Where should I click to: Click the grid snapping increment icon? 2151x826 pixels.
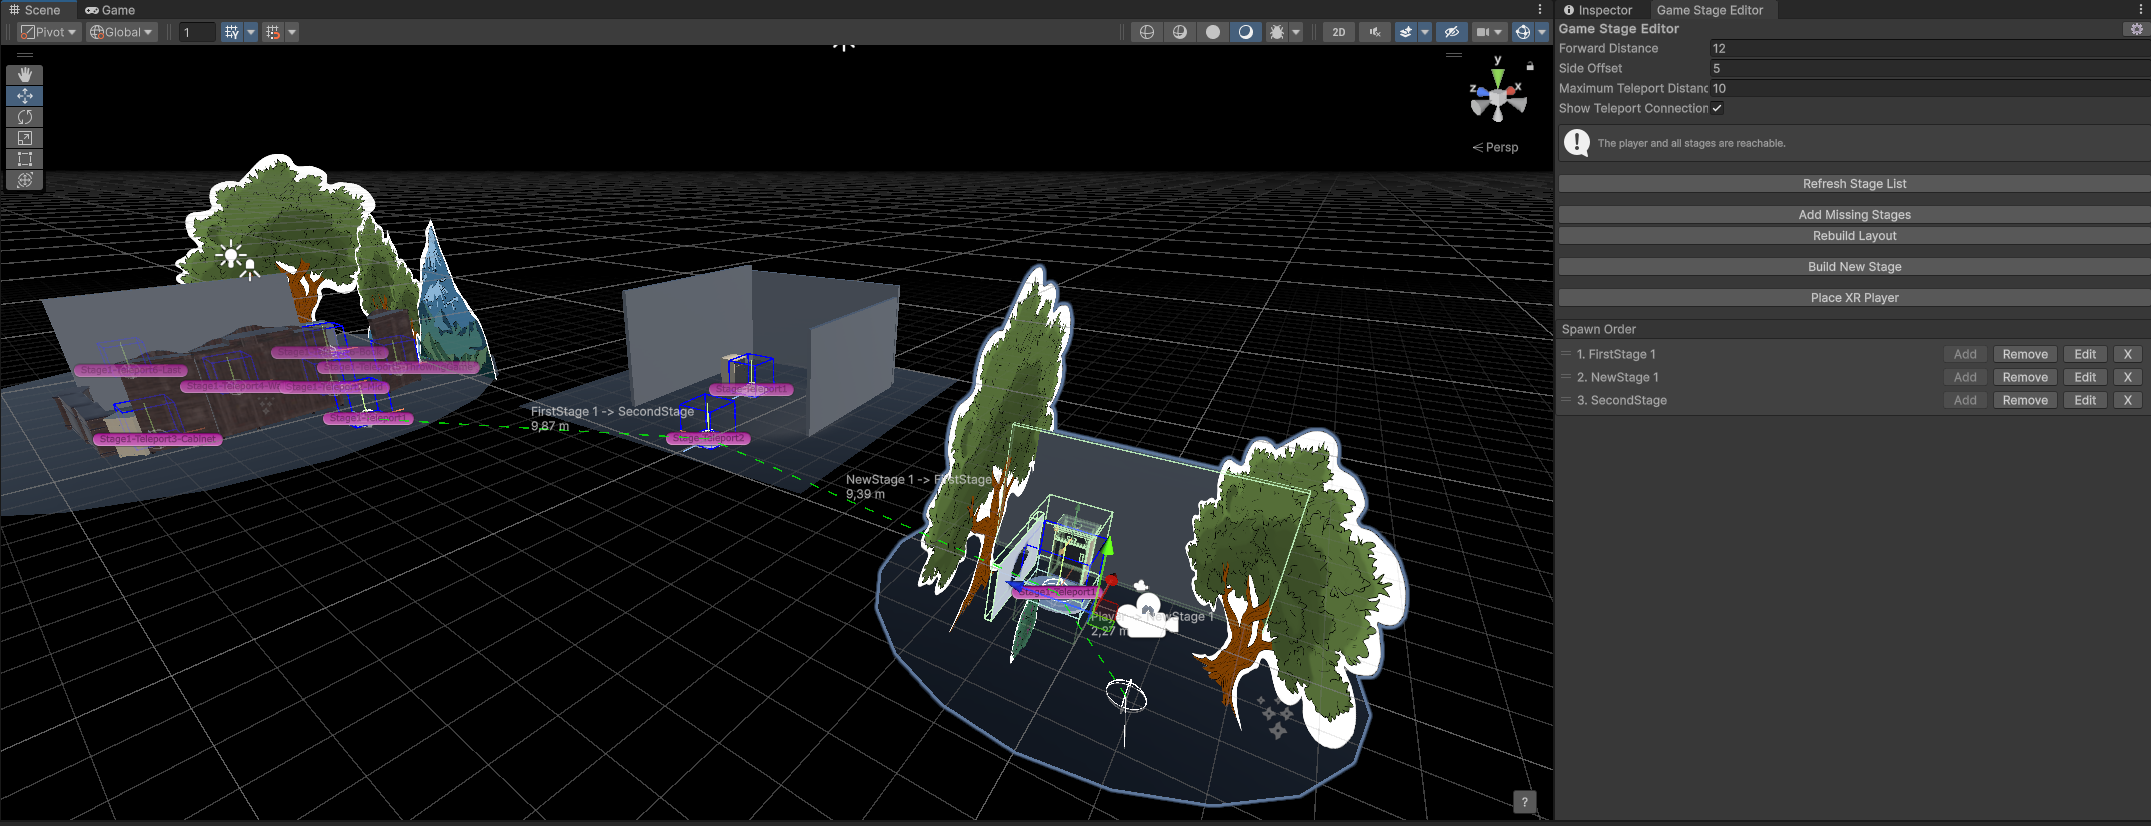tap(273, 32)
